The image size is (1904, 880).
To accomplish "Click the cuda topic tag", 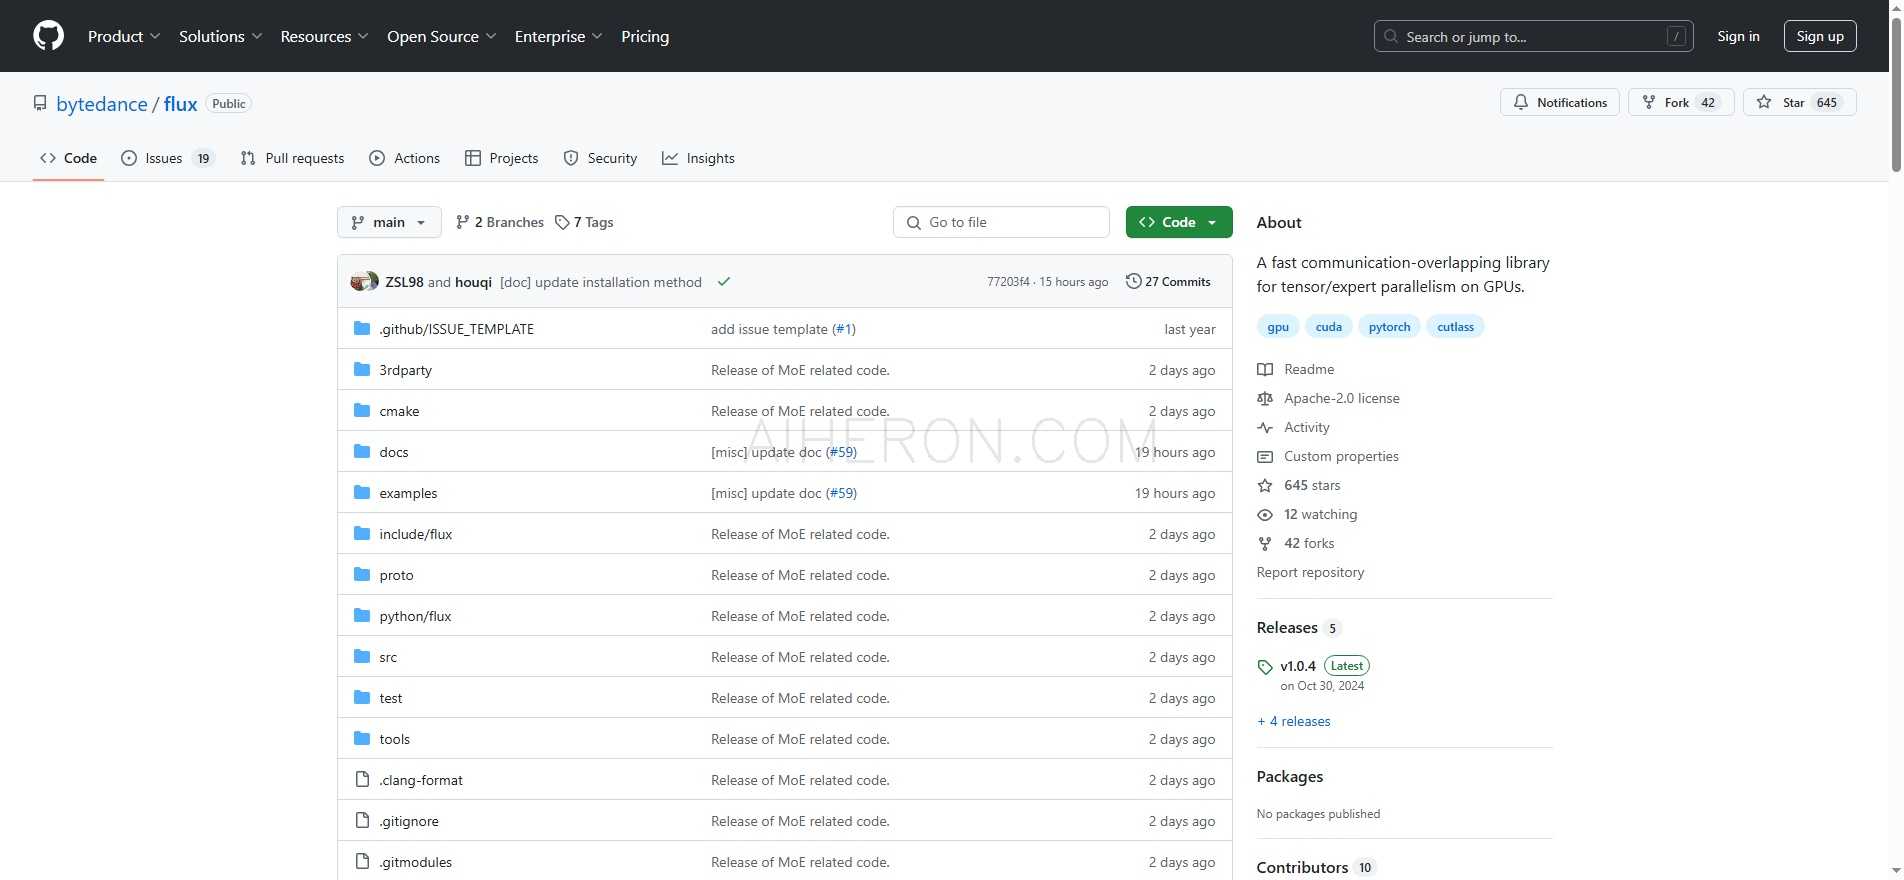I will coord(1329,327).
